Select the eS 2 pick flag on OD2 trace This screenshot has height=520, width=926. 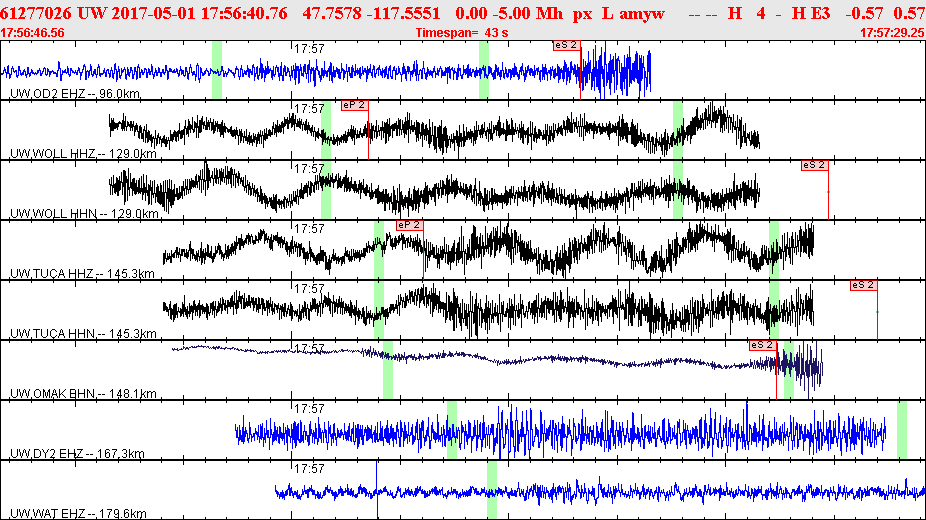pos(566,45)
